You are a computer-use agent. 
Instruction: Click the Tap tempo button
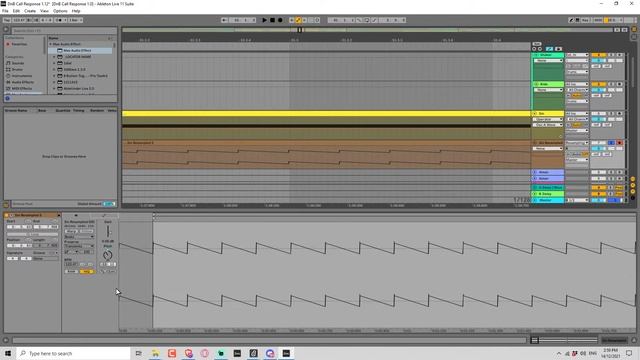click(7, 20)
